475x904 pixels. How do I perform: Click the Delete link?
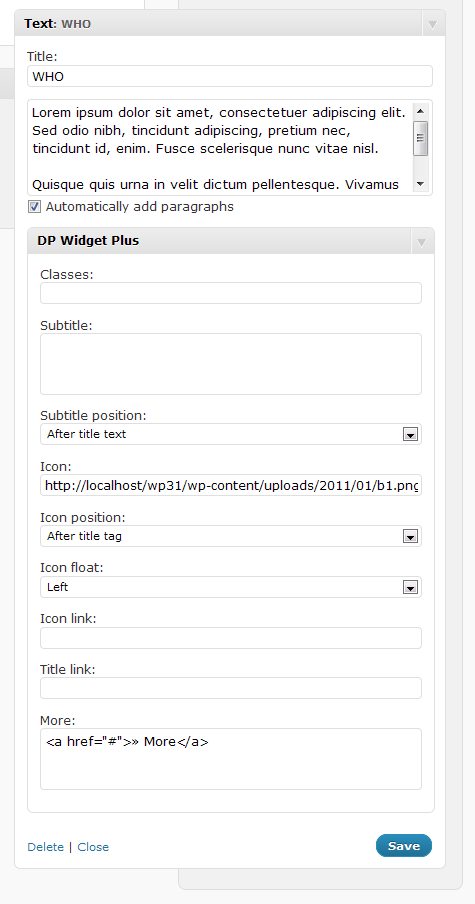[x=46, y=847]
